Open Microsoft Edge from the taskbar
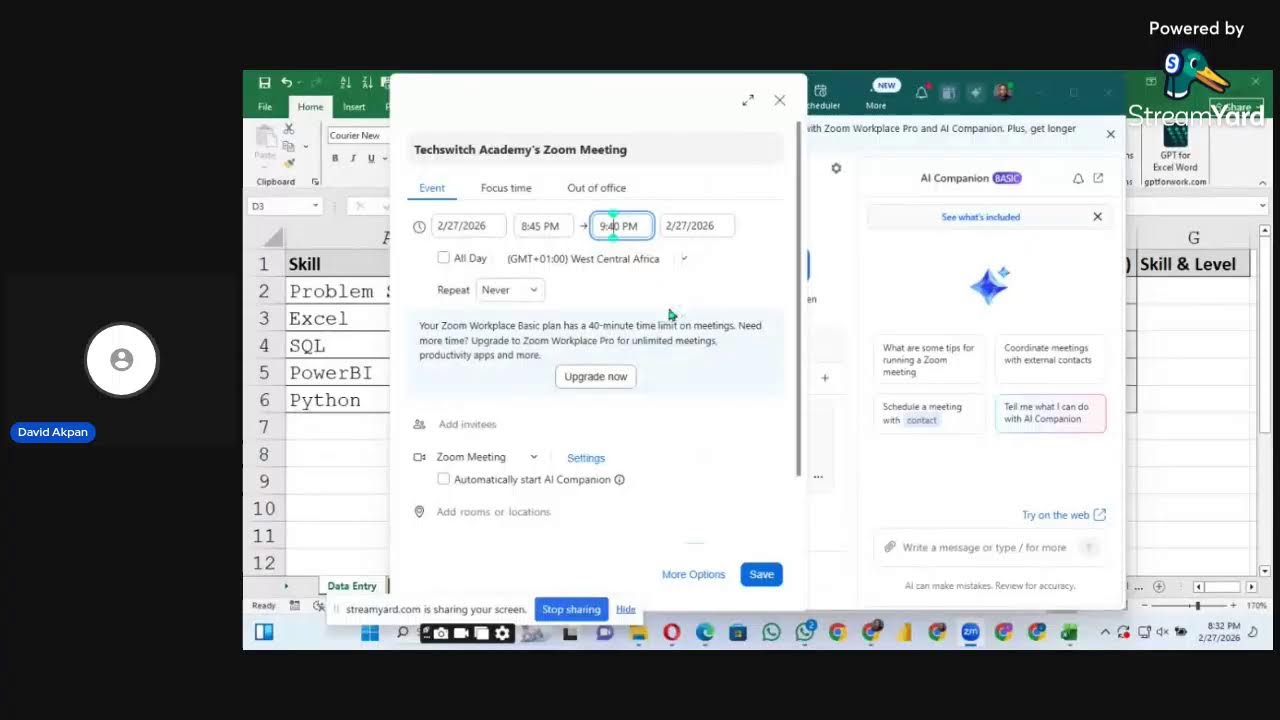This screenshot has width=1280, height=720. (x=705, y=633)
